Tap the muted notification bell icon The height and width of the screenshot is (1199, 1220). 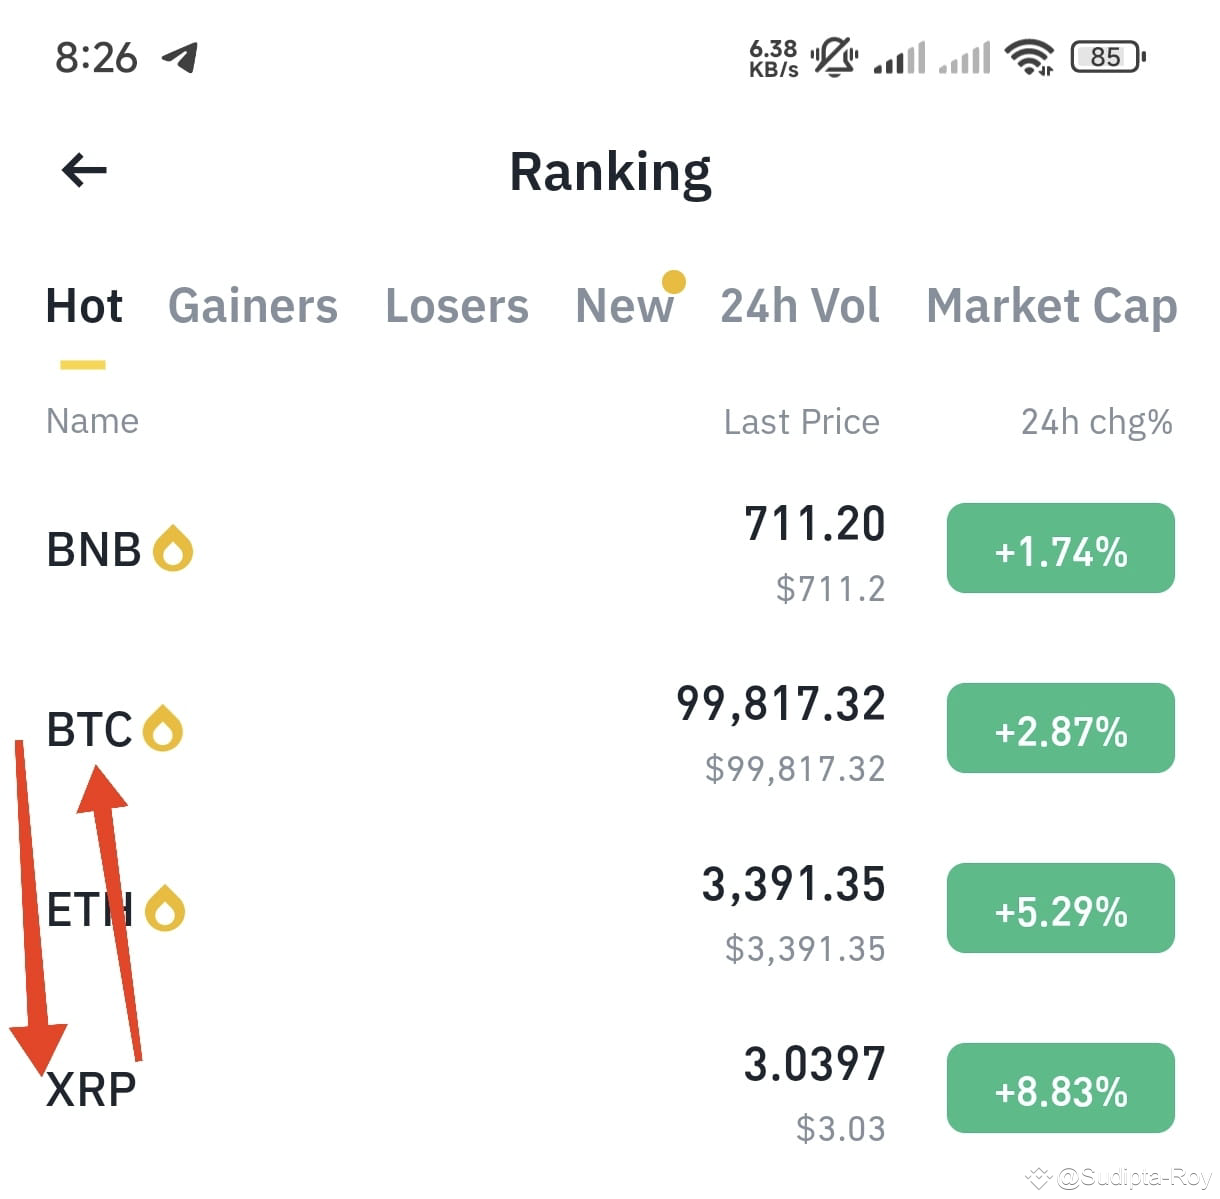coord(836,57)
